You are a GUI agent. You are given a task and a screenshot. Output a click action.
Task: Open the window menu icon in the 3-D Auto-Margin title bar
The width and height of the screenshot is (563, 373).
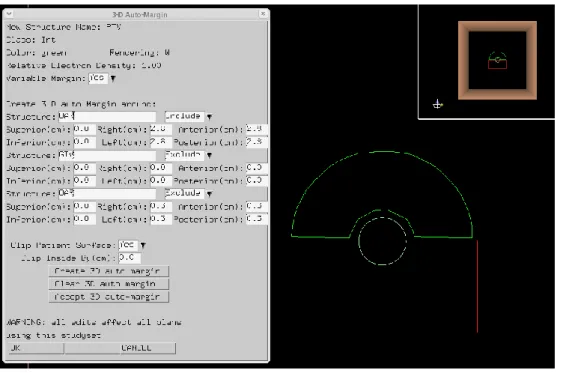click(9, 14)
